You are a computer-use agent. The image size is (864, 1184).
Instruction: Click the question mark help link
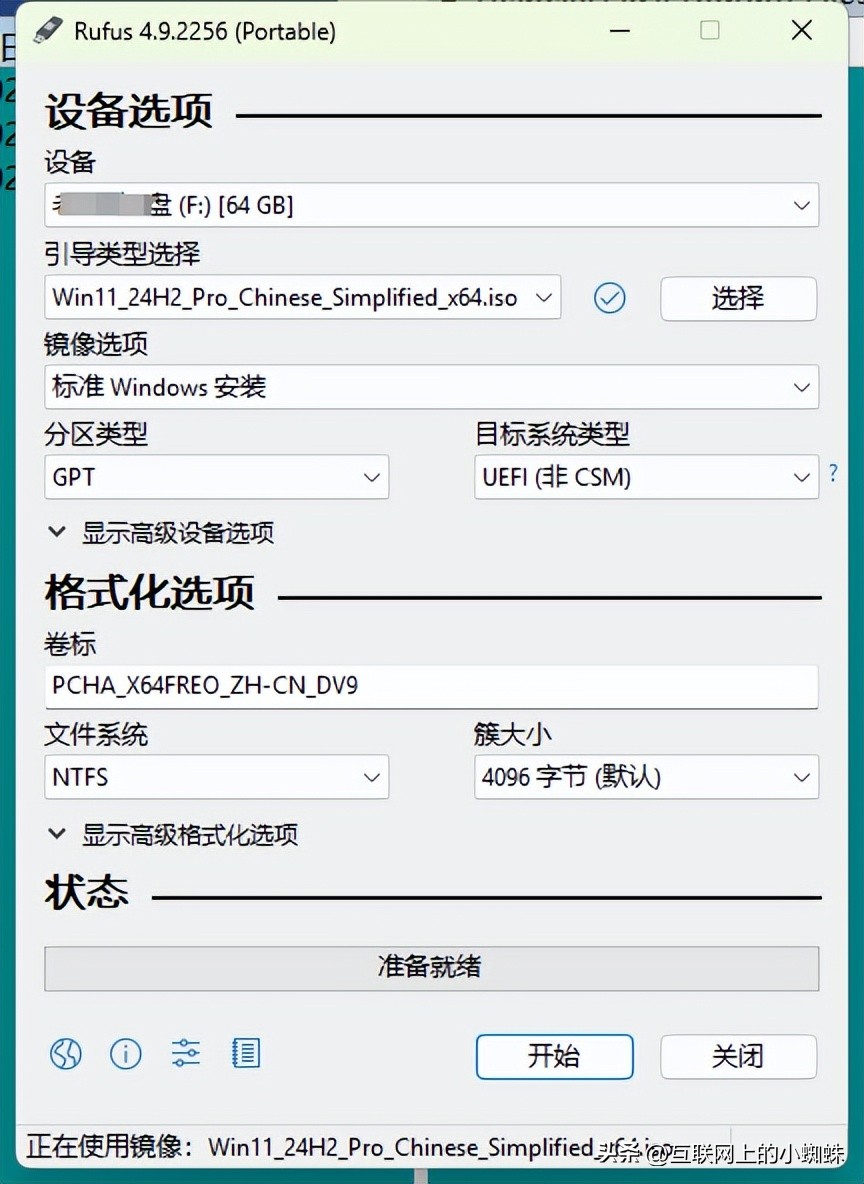click(x=833, y=474)
